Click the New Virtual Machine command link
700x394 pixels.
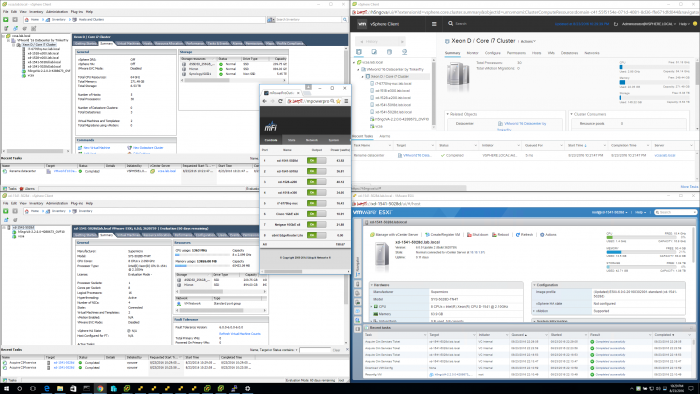(96, 148)
